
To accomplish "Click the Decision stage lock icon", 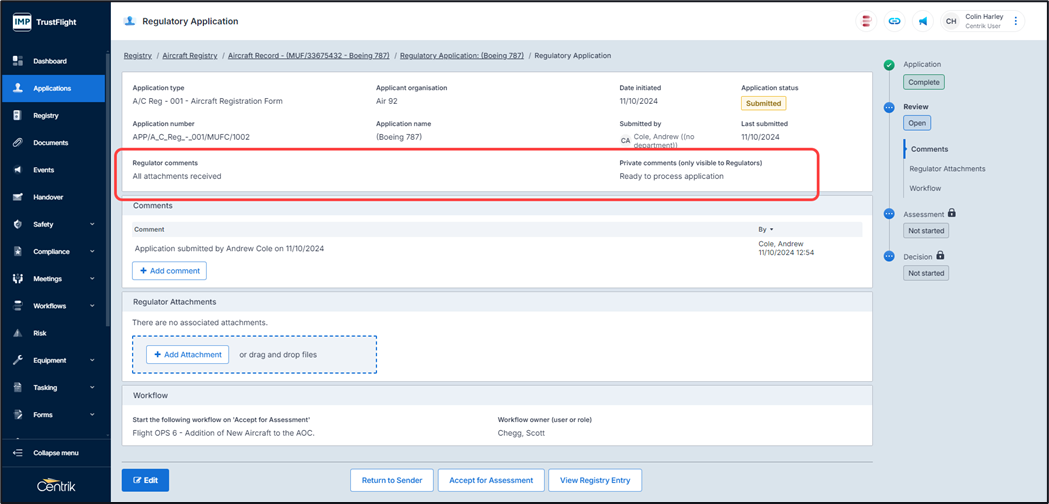I will (x=940, y=256).
